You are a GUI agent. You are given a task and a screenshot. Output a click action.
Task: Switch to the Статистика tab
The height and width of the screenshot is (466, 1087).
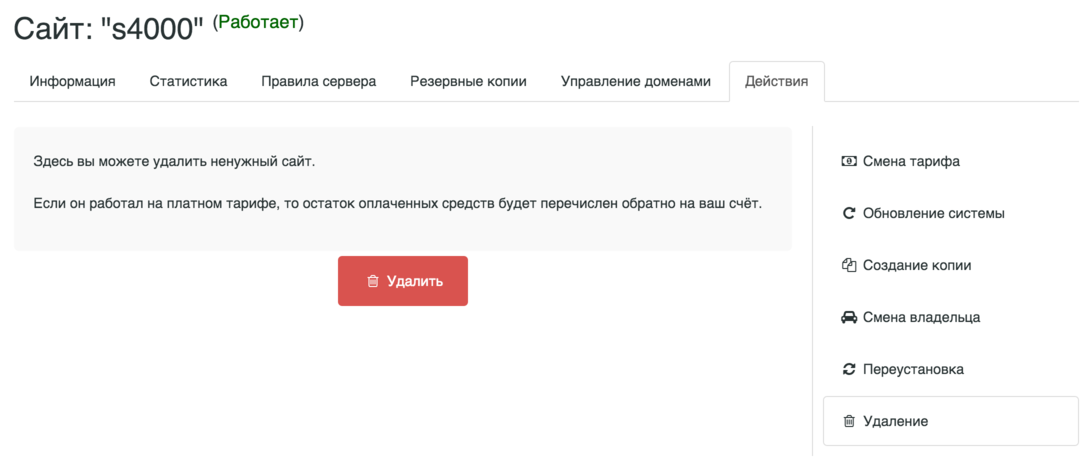click(x=189, y=81)
